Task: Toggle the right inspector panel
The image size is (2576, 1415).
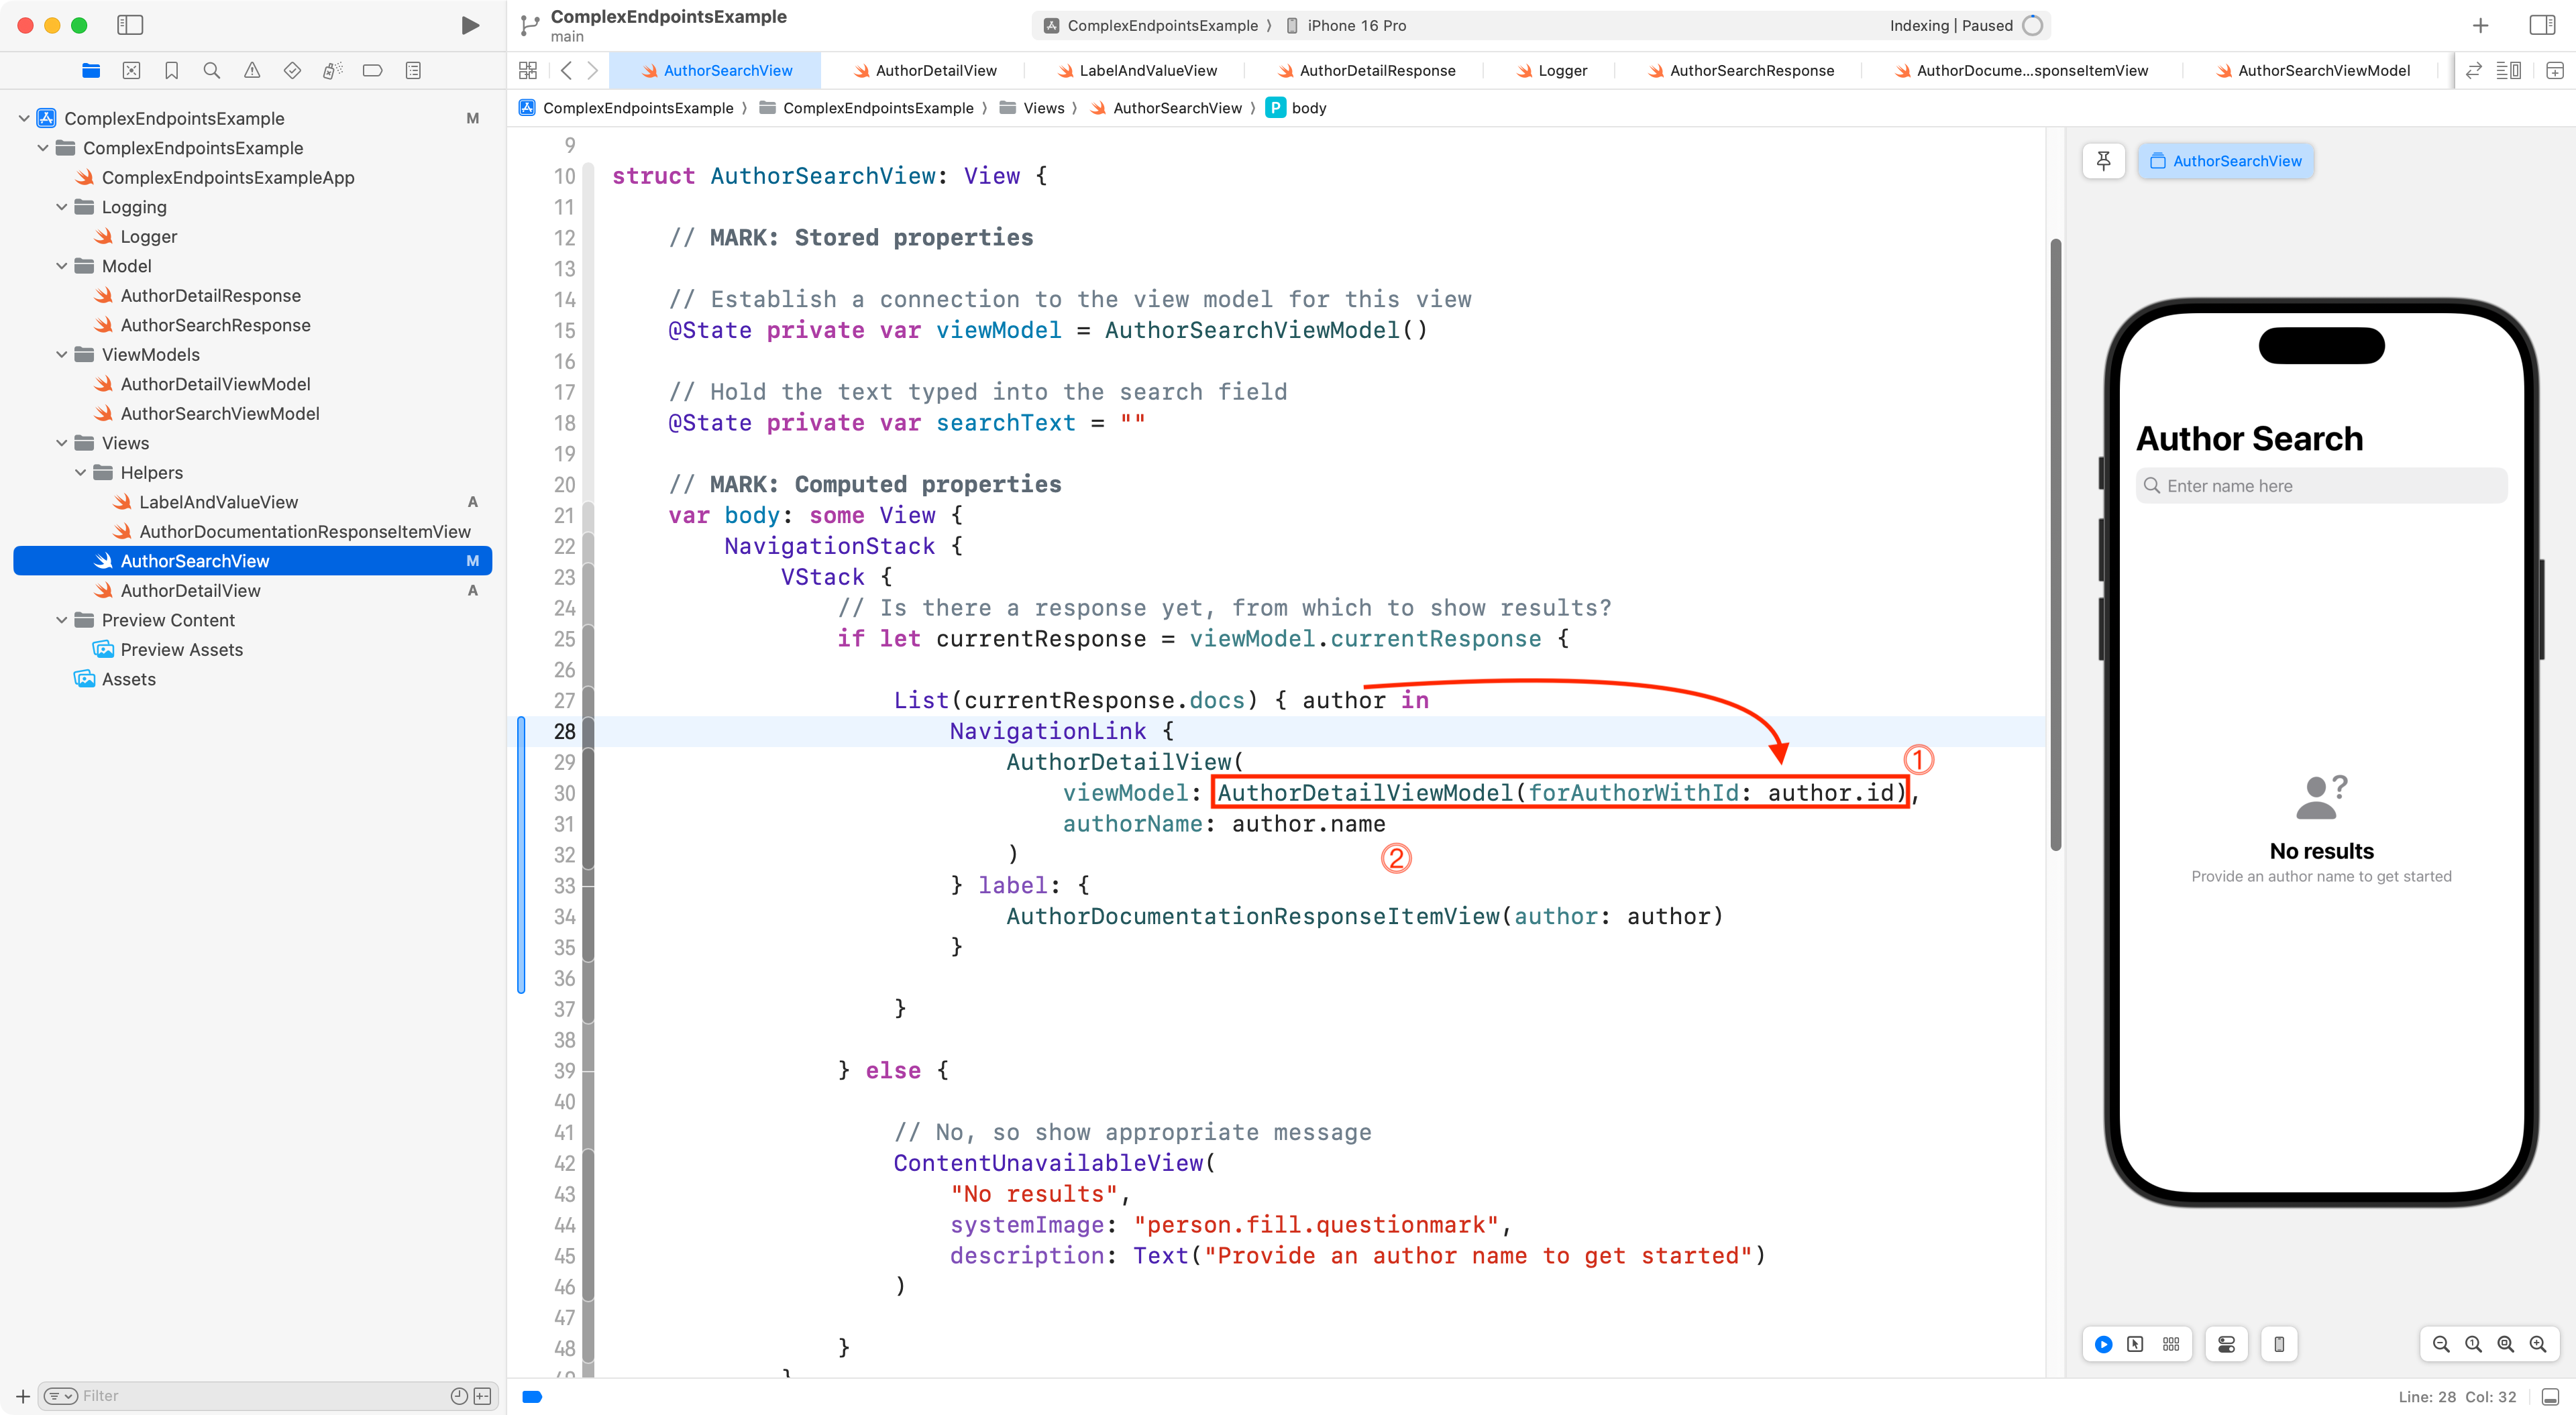Action: [2541, 25]
